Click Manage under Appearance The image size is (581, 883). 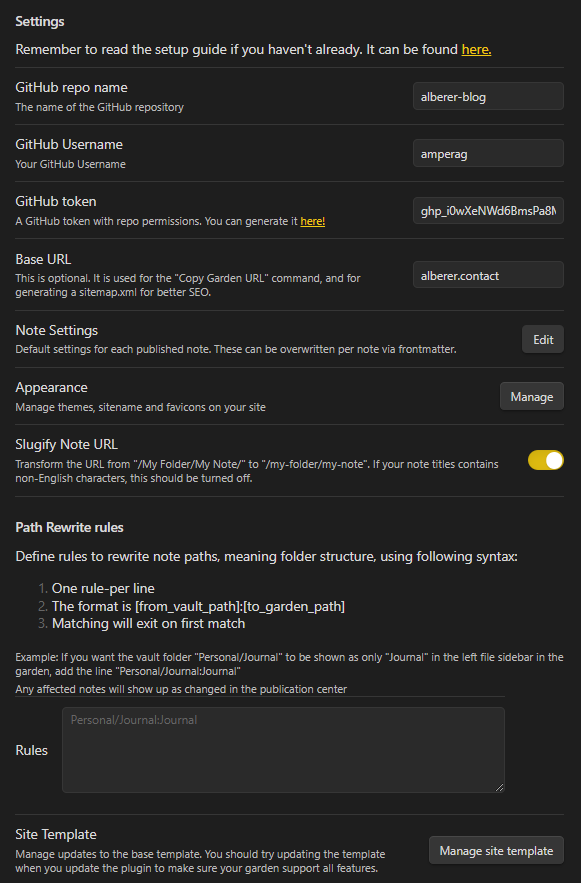(x=531, y=396)
